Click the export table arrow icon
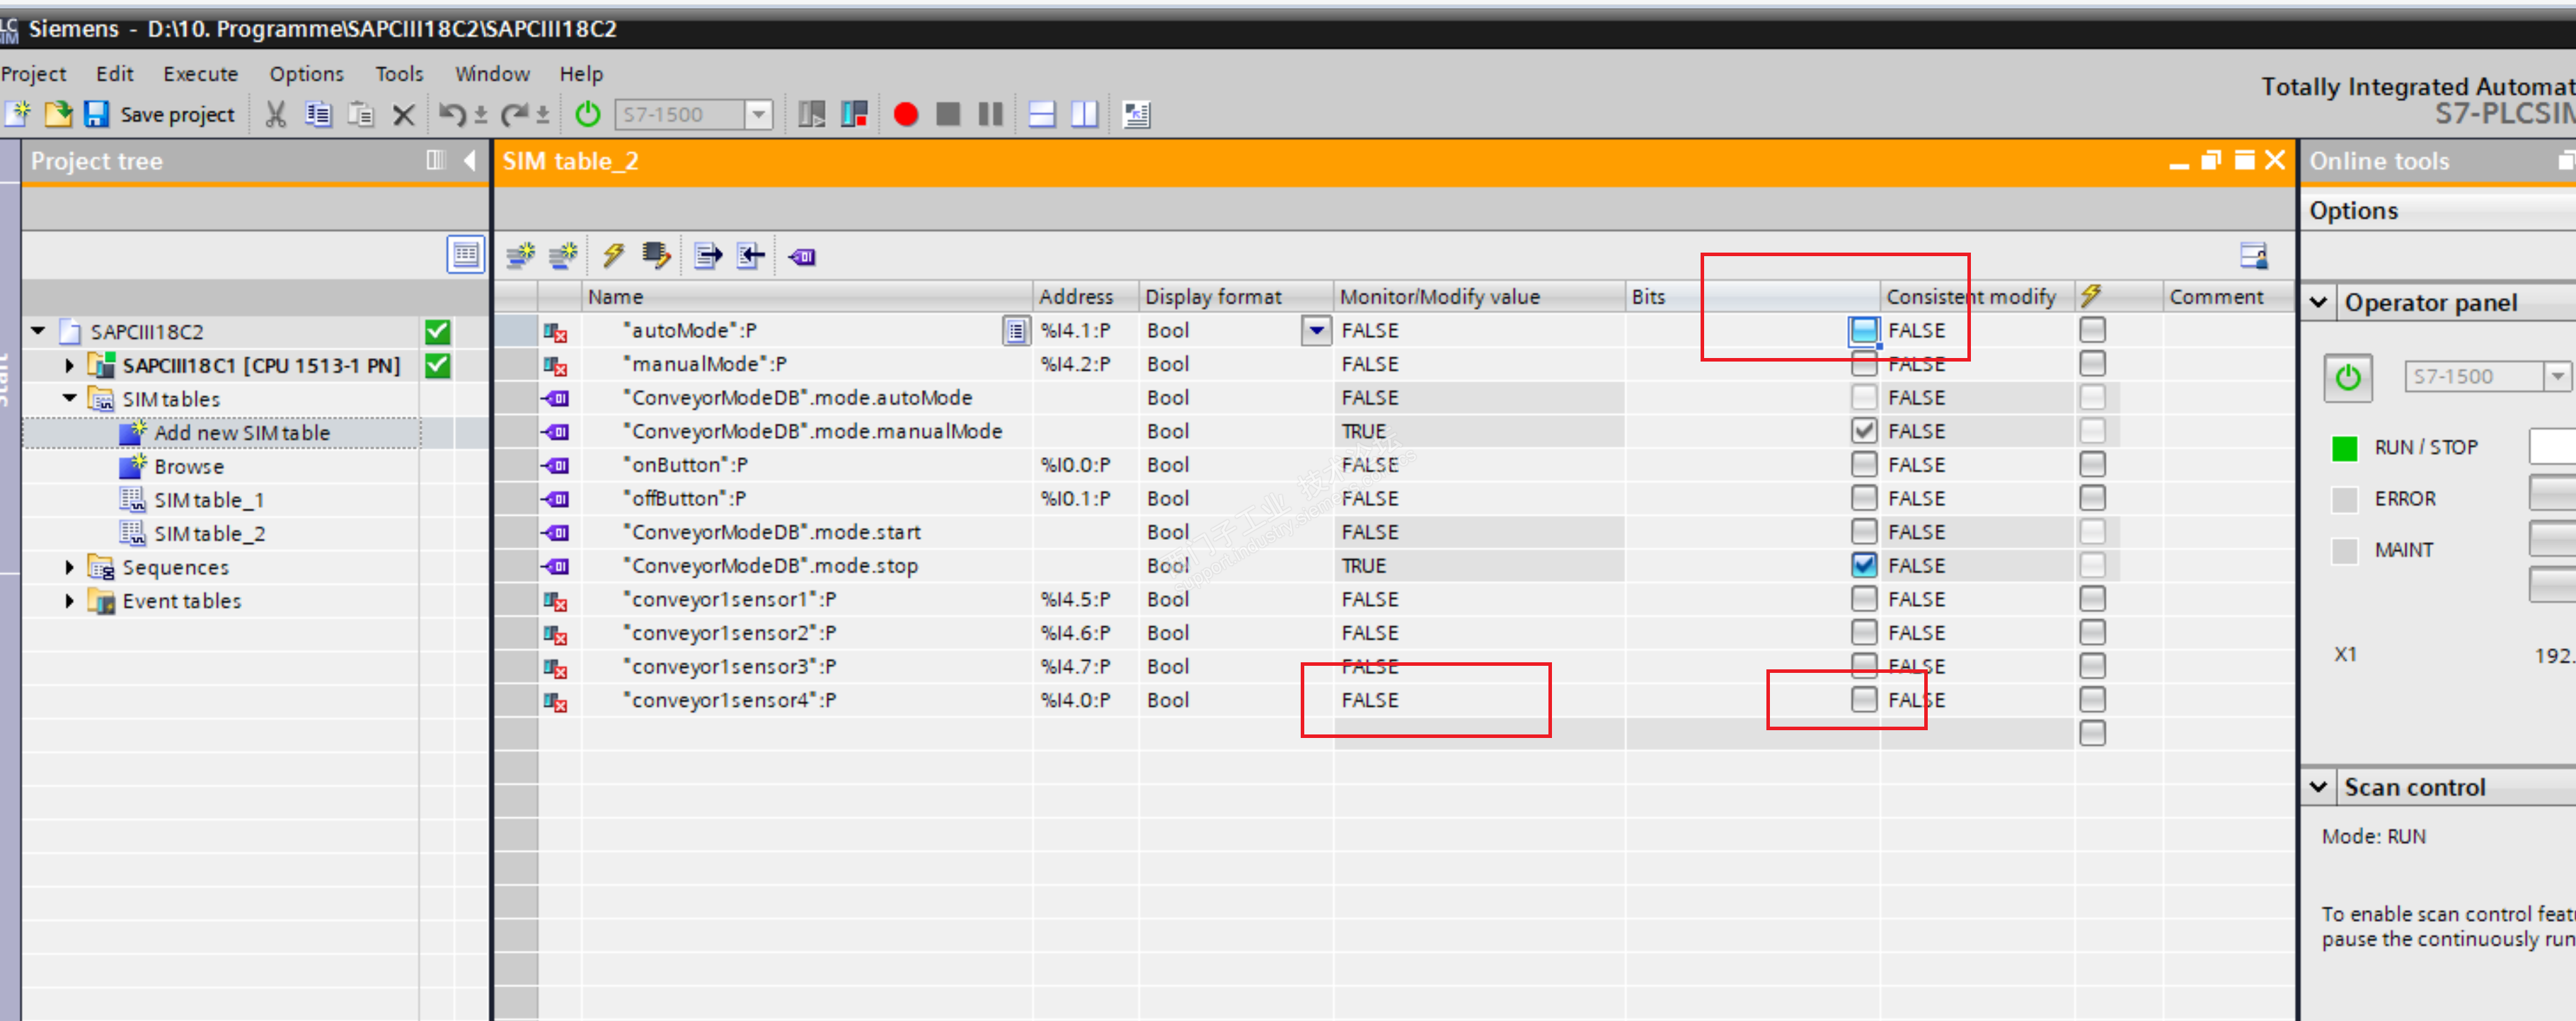Image resolution: width=2576 pixels, height=1021 pixels. point(707,256)
